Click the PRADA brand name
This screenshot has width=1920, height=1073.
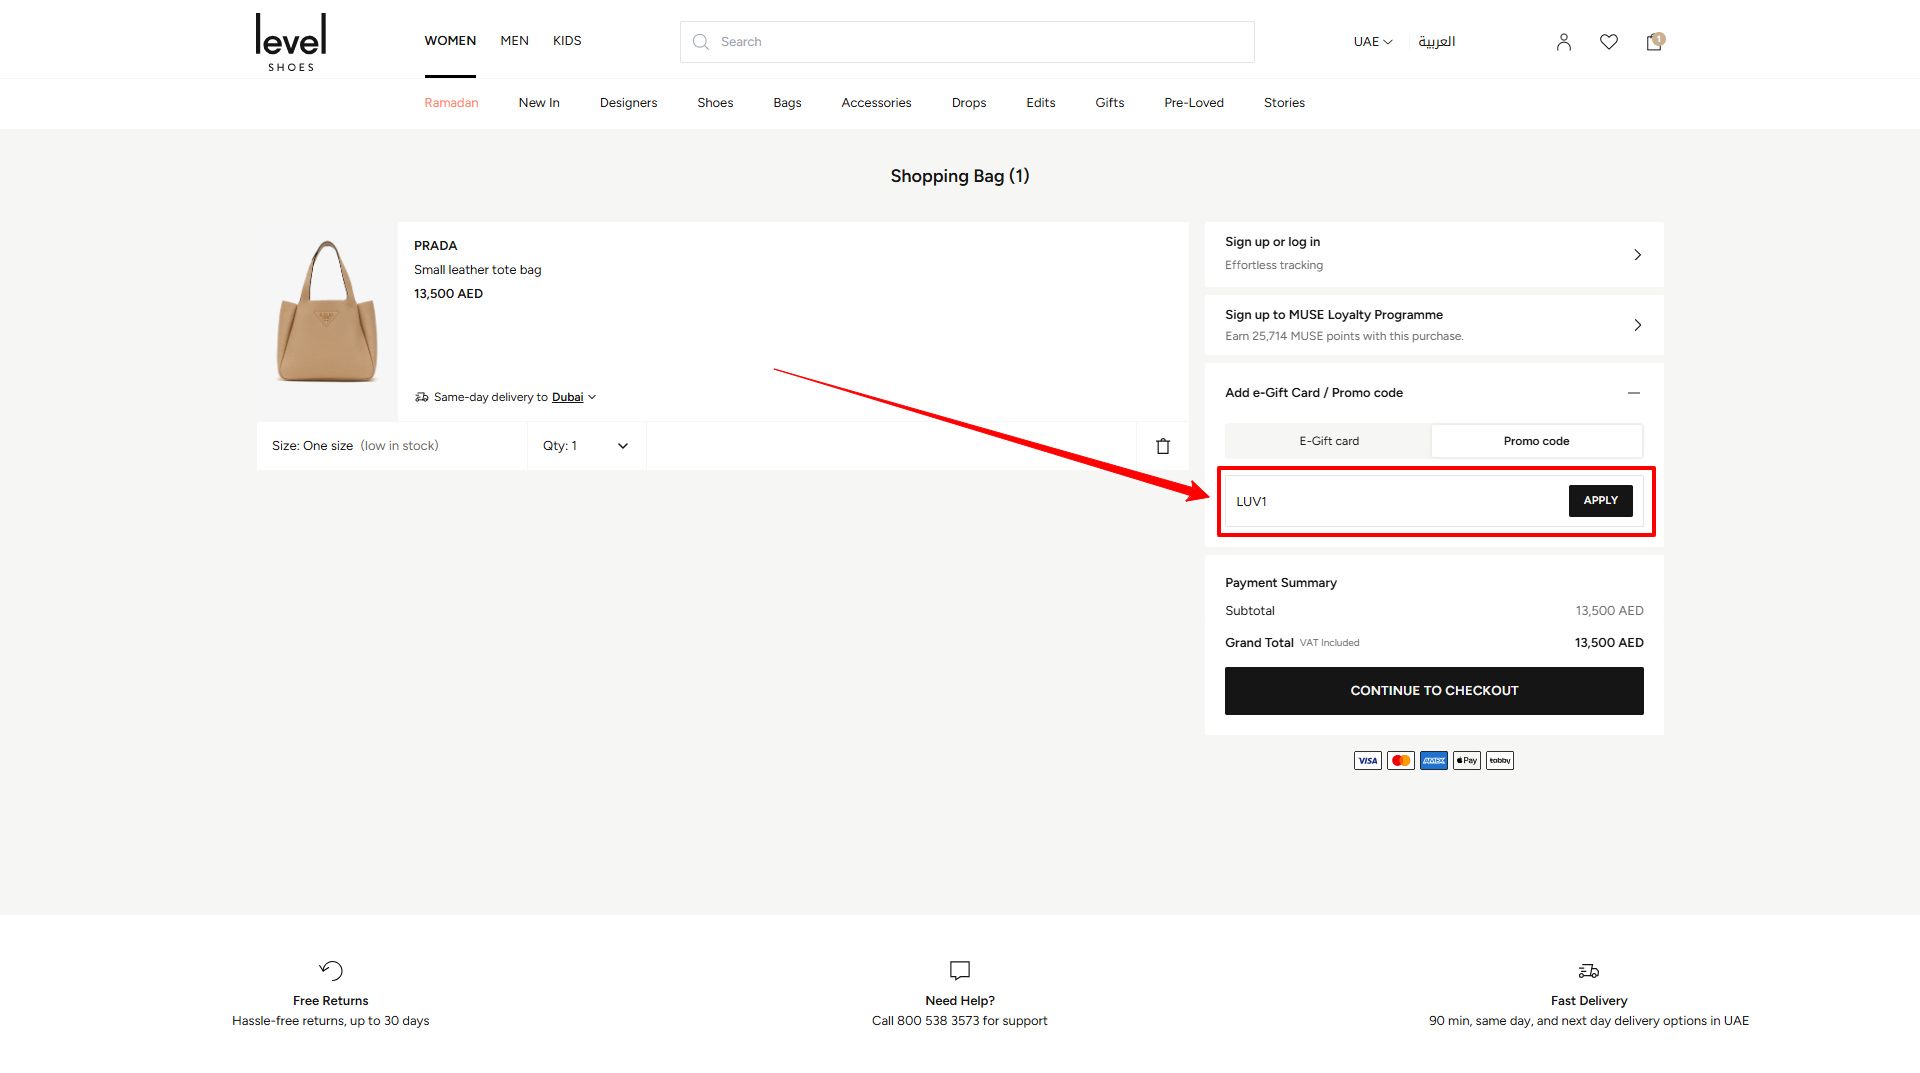(435, 246)
